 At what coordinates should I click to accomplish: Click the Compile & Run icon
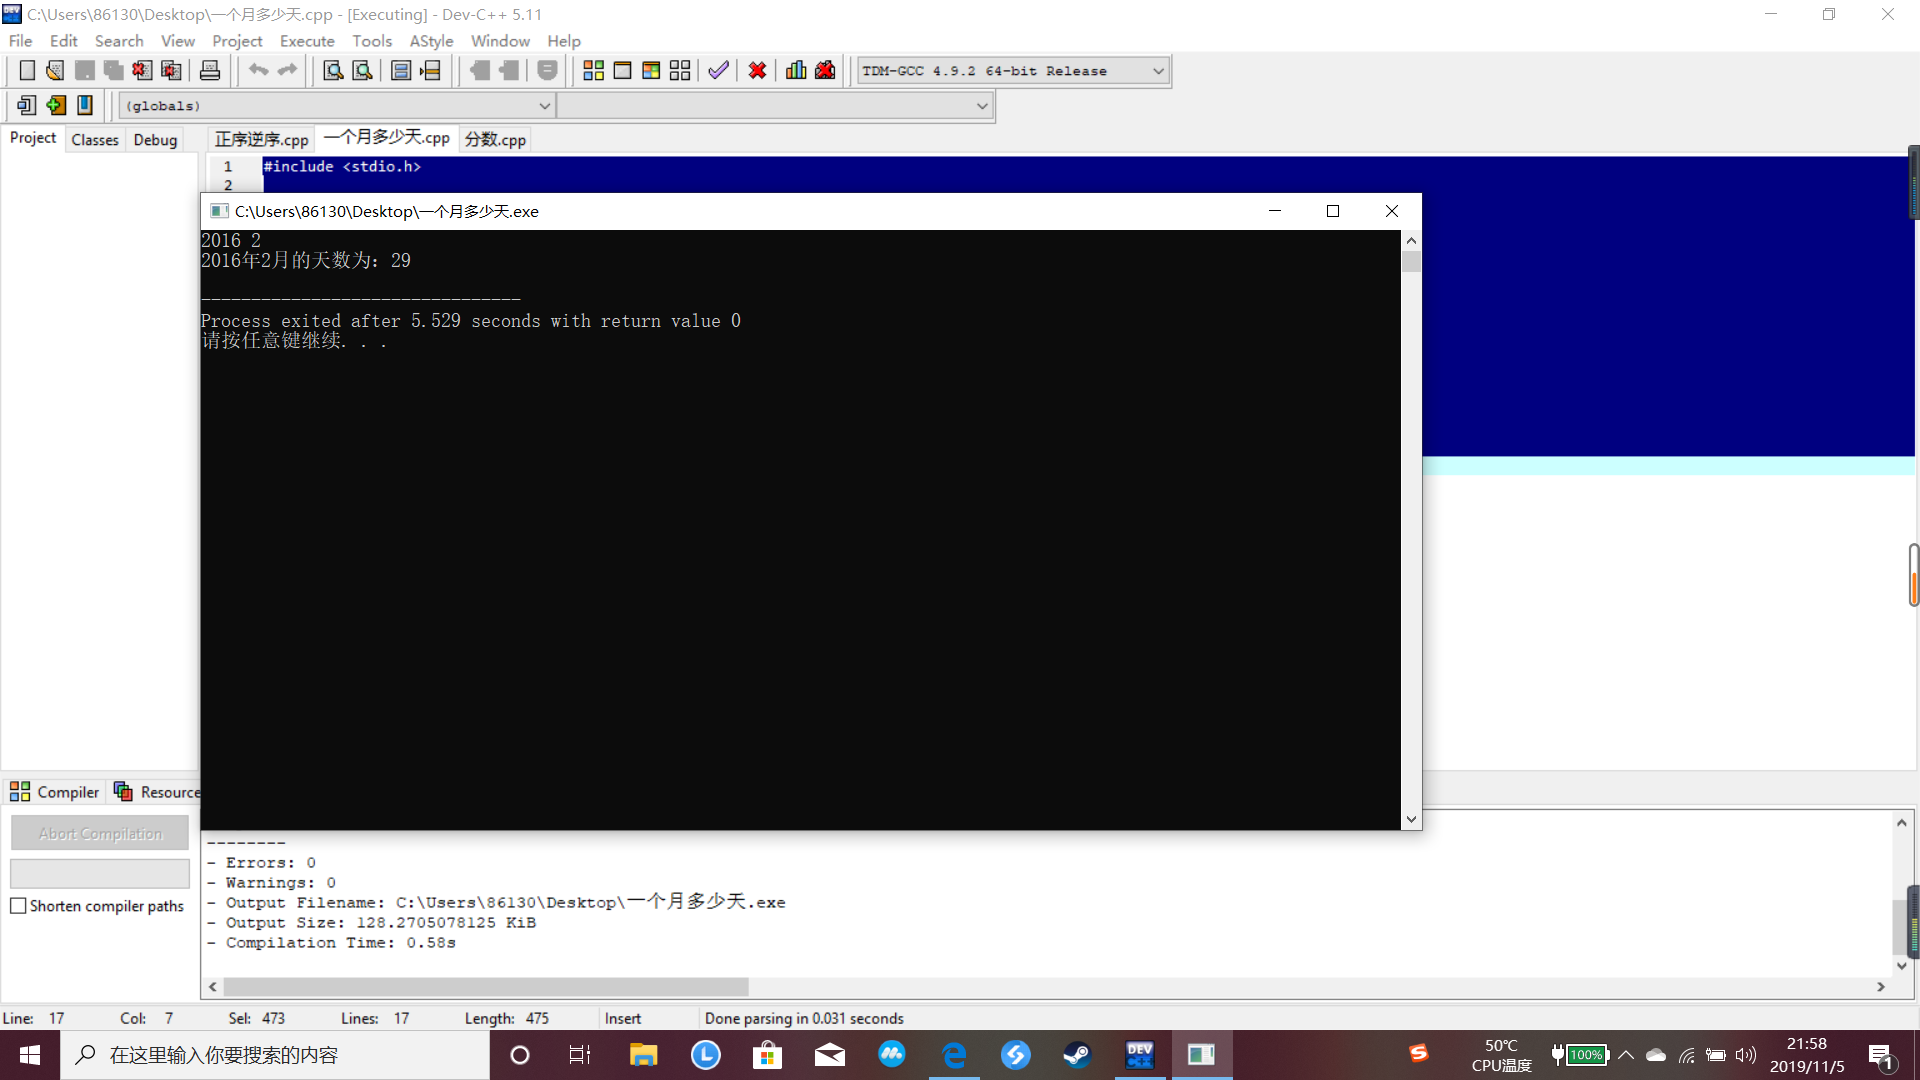tap(651, 71)
